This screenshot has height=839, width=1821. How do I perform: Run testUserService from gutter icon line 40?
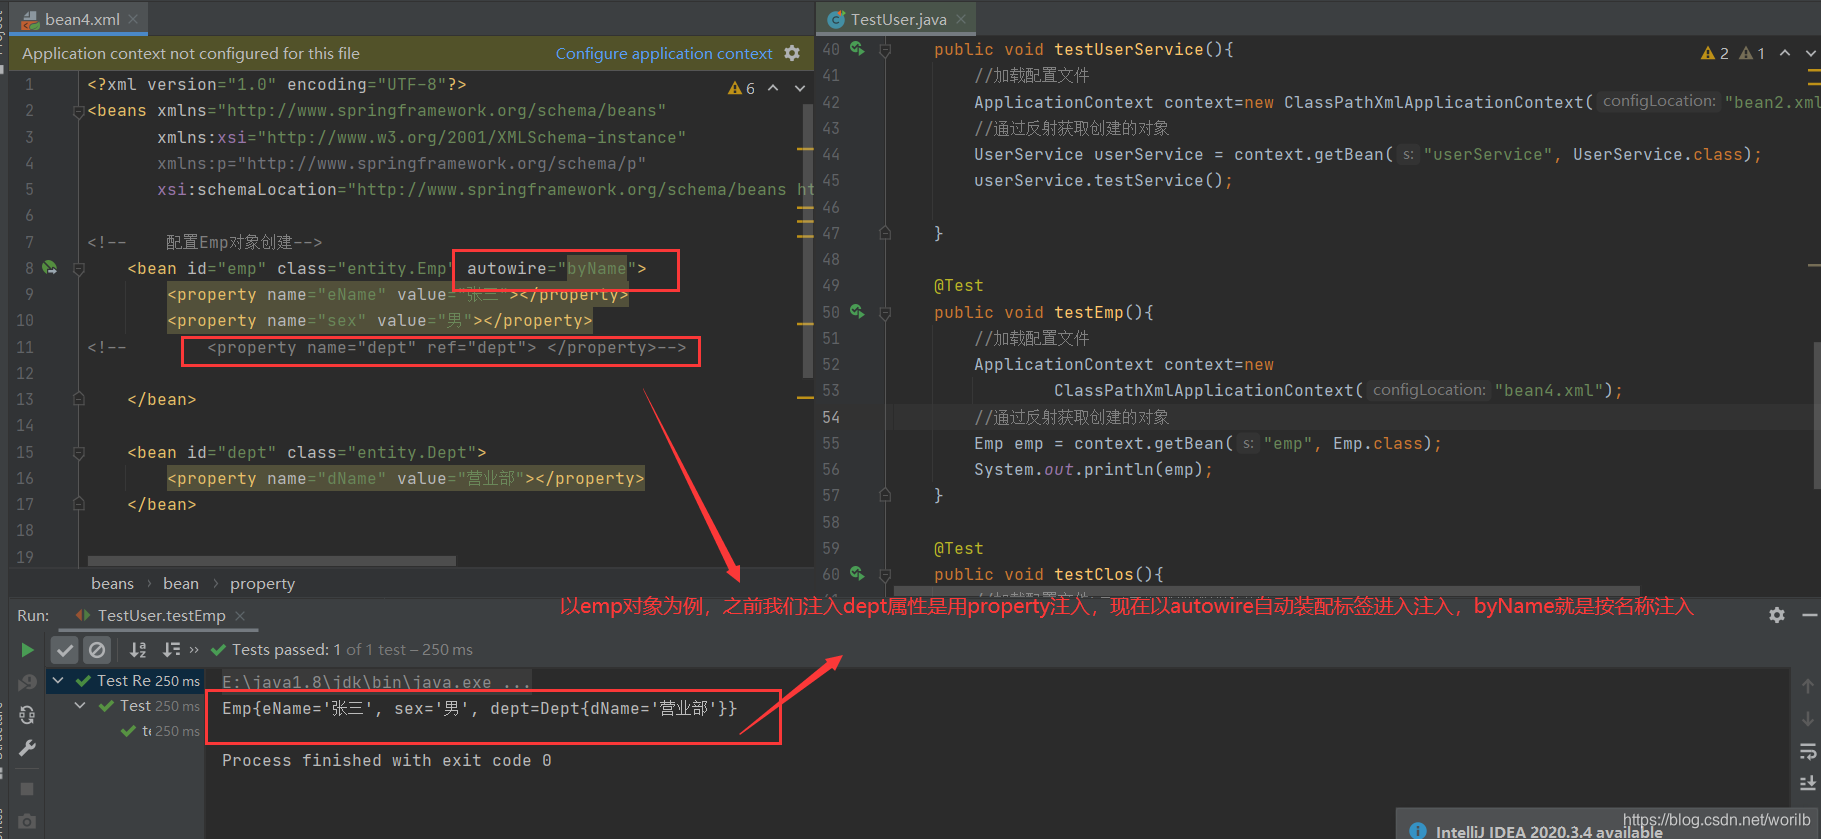(857, 48)
